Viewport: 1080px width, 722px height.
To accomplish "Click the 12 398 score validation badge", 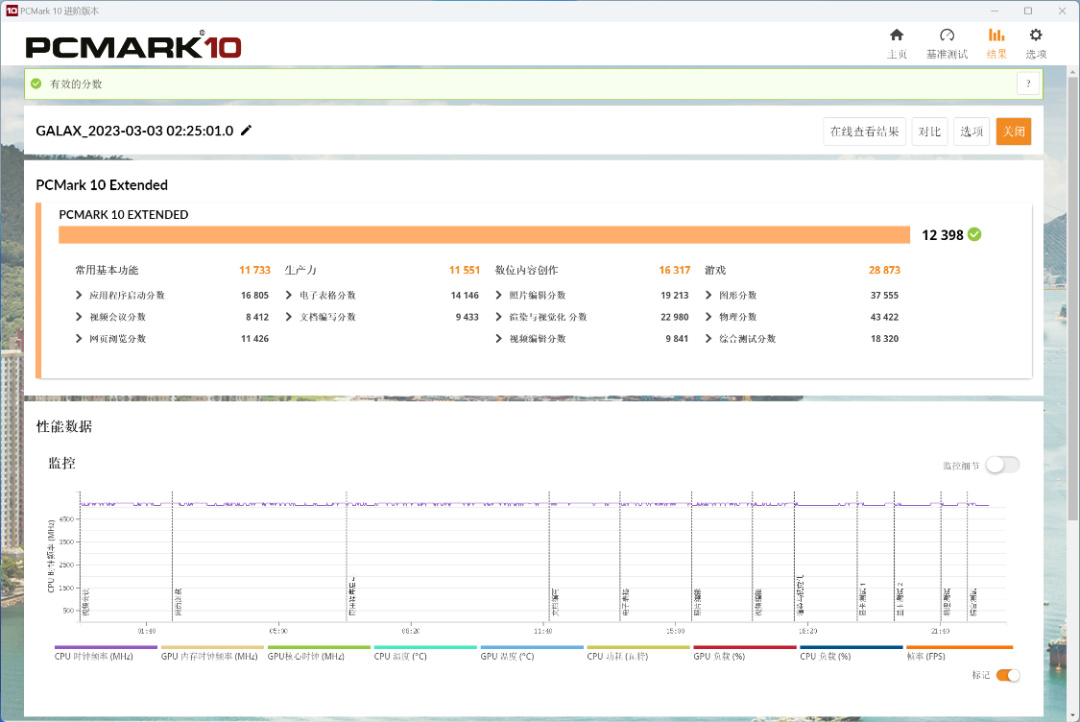I will [x=974, y=235].
